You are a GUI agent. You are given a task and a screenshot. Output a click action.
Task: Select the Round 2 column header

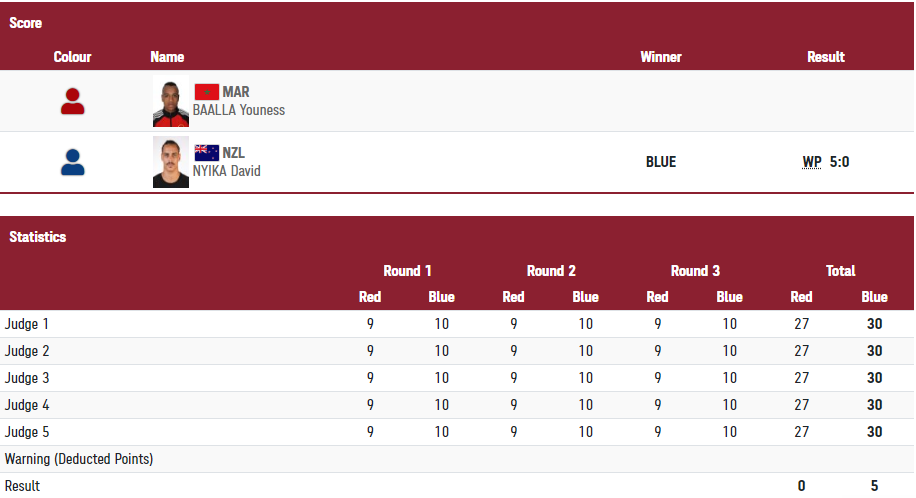[x=551, y=271]
